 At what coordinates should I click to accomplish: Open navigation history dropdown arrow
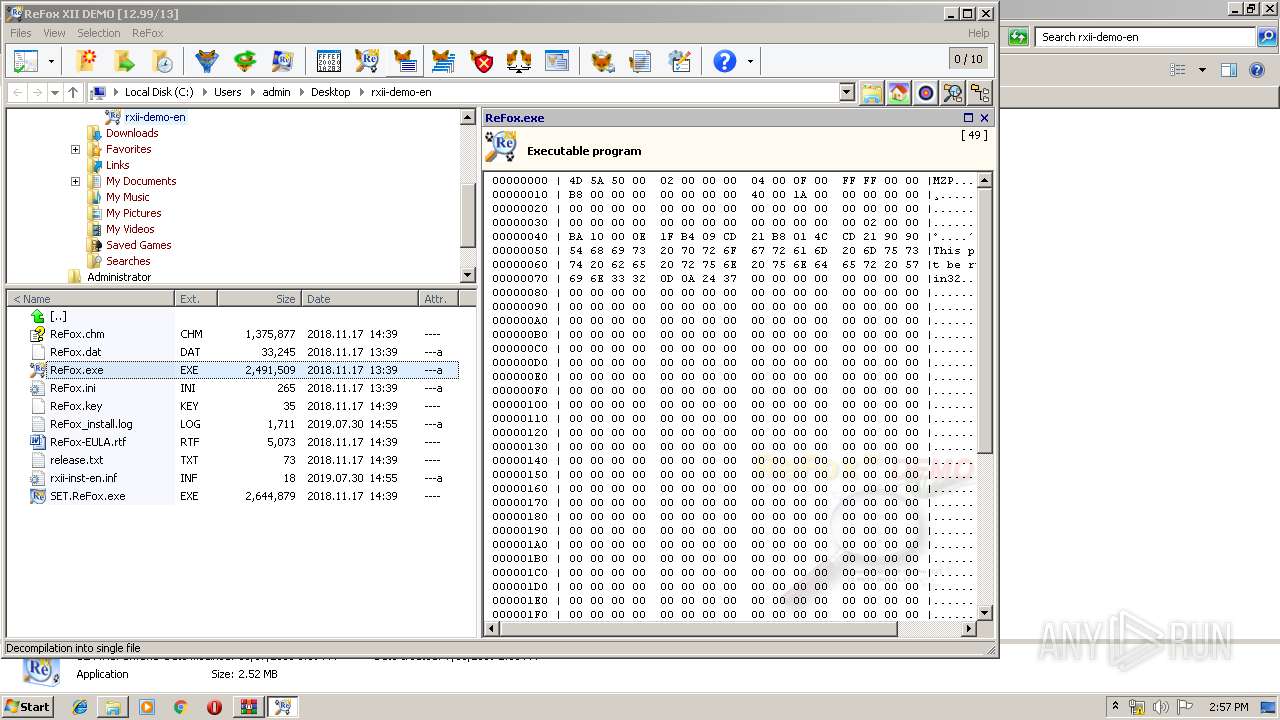55,92
